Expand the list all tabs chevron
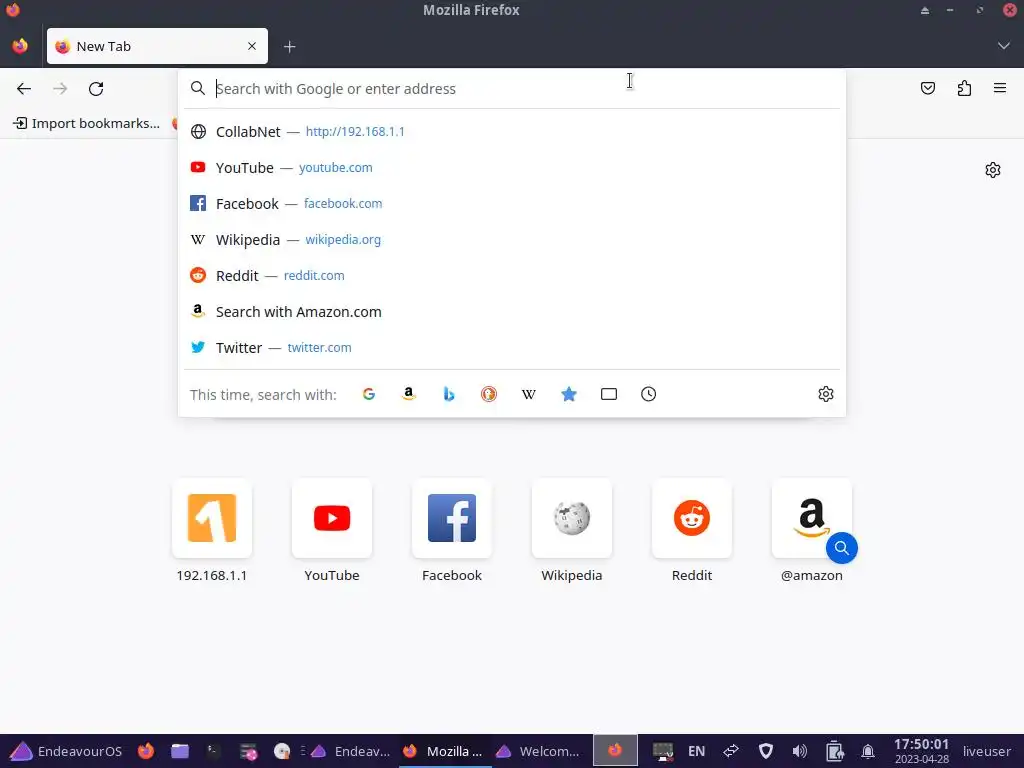 [1004, 46]
